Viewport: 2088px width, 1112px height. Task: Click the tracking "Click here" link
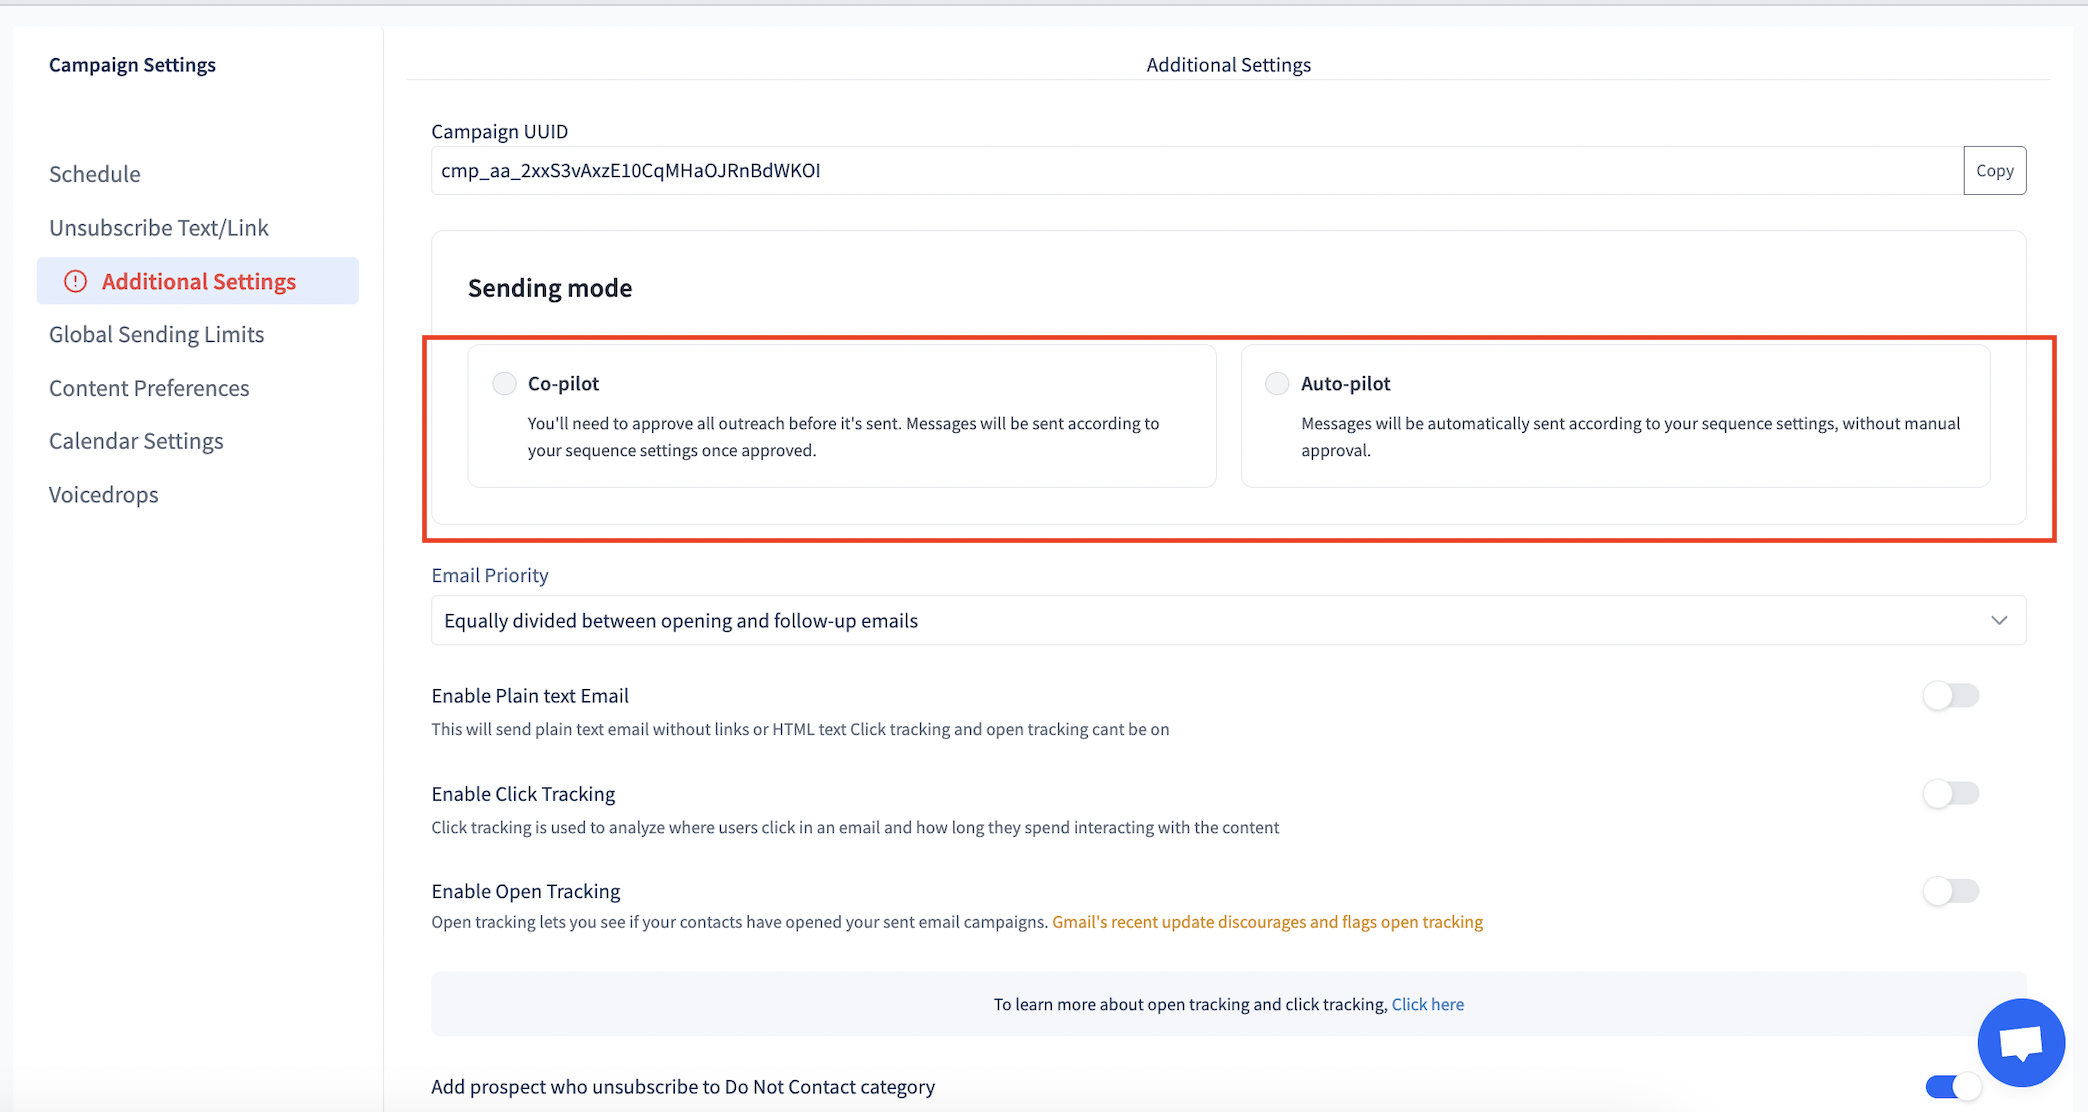(x=1427, y=1004)
